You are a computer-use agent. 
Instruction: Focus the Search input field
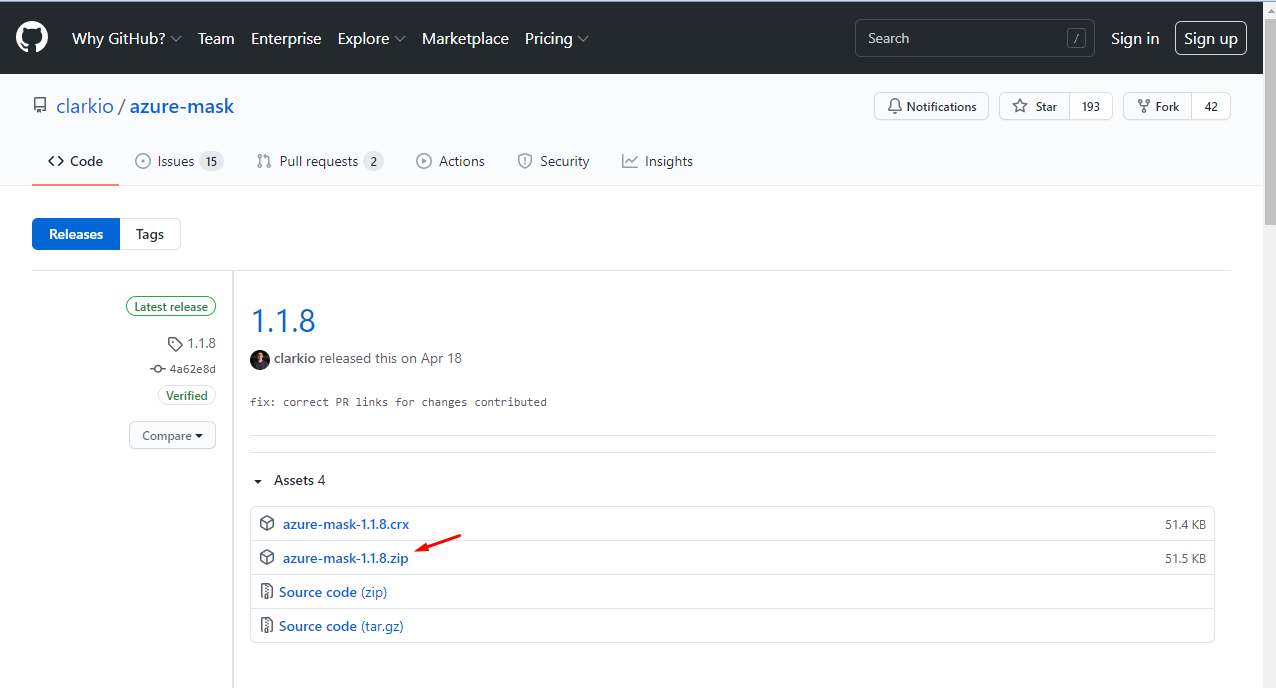coord(974,38)
